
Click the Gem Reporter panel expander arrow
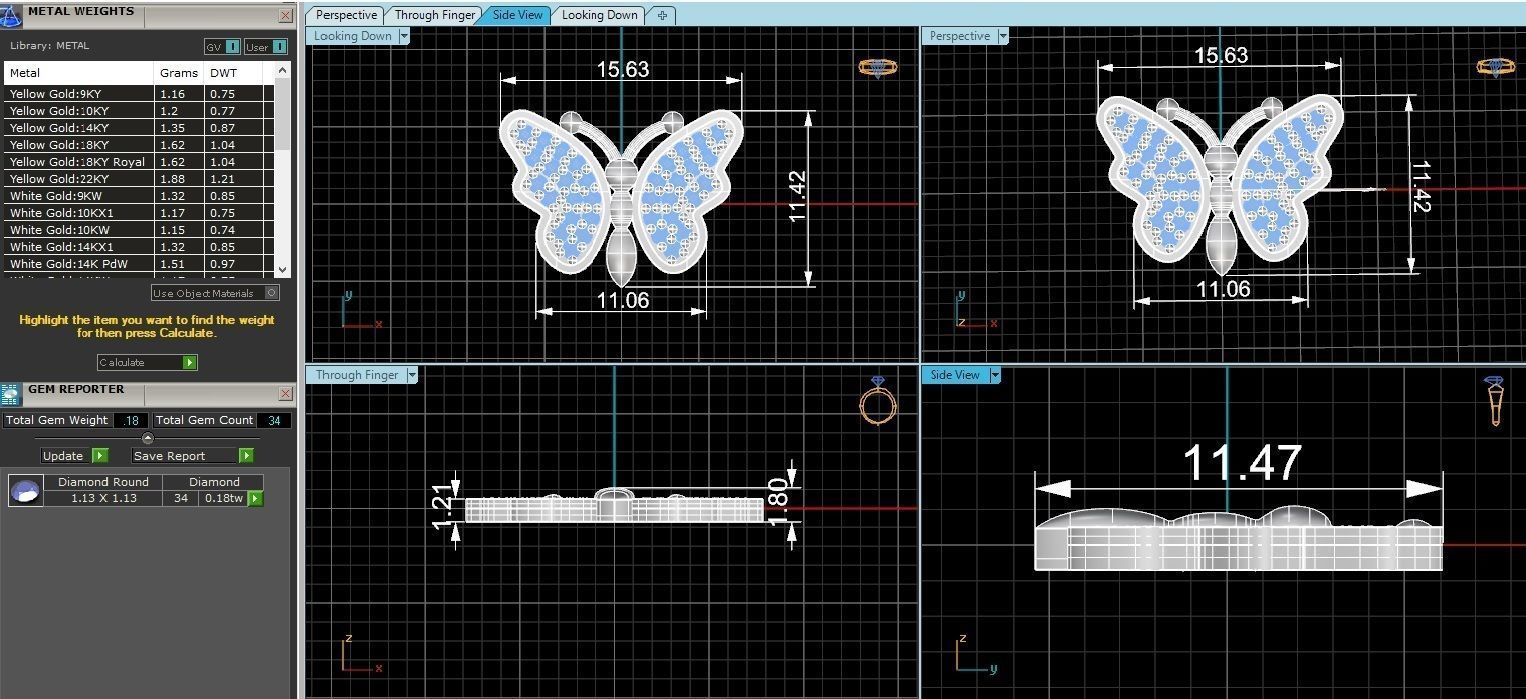147,437
